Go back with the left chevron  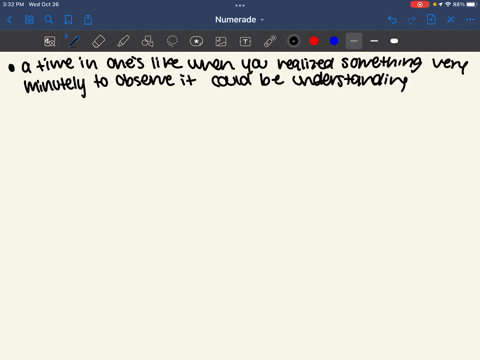point(9,20)
